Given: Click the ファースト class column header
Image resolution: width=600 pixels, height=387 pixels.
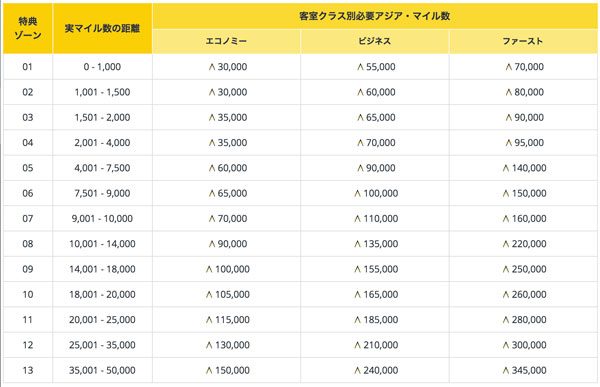Looking at the screenshot, I should [523, 41].
